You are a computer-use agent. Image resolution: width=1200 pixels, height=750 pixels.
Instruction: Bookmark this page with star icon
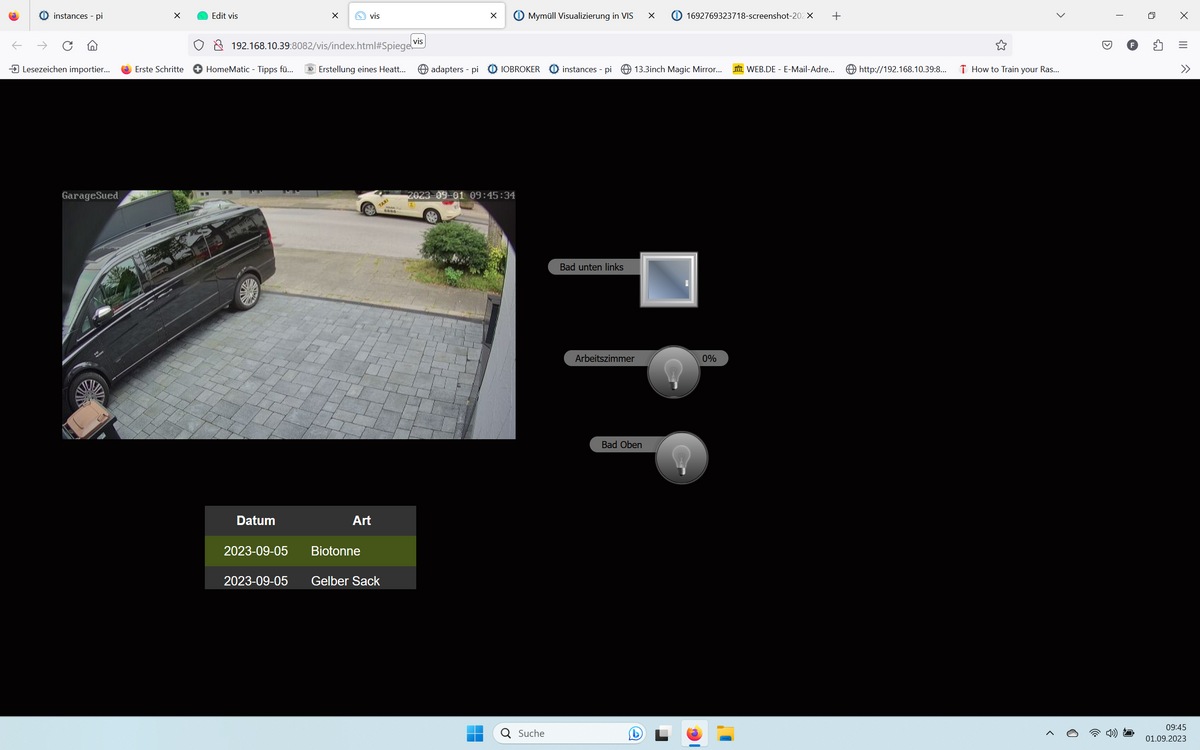tap(1001, 45)
